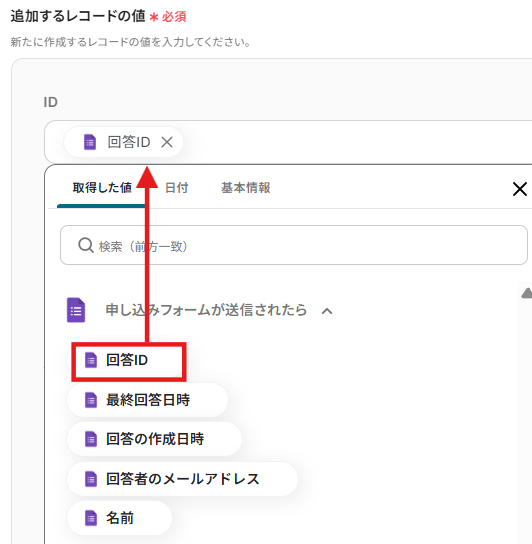Screen dimensions: 532x544
Task: Switch to the 日付 tab
Action: [177, 188]
